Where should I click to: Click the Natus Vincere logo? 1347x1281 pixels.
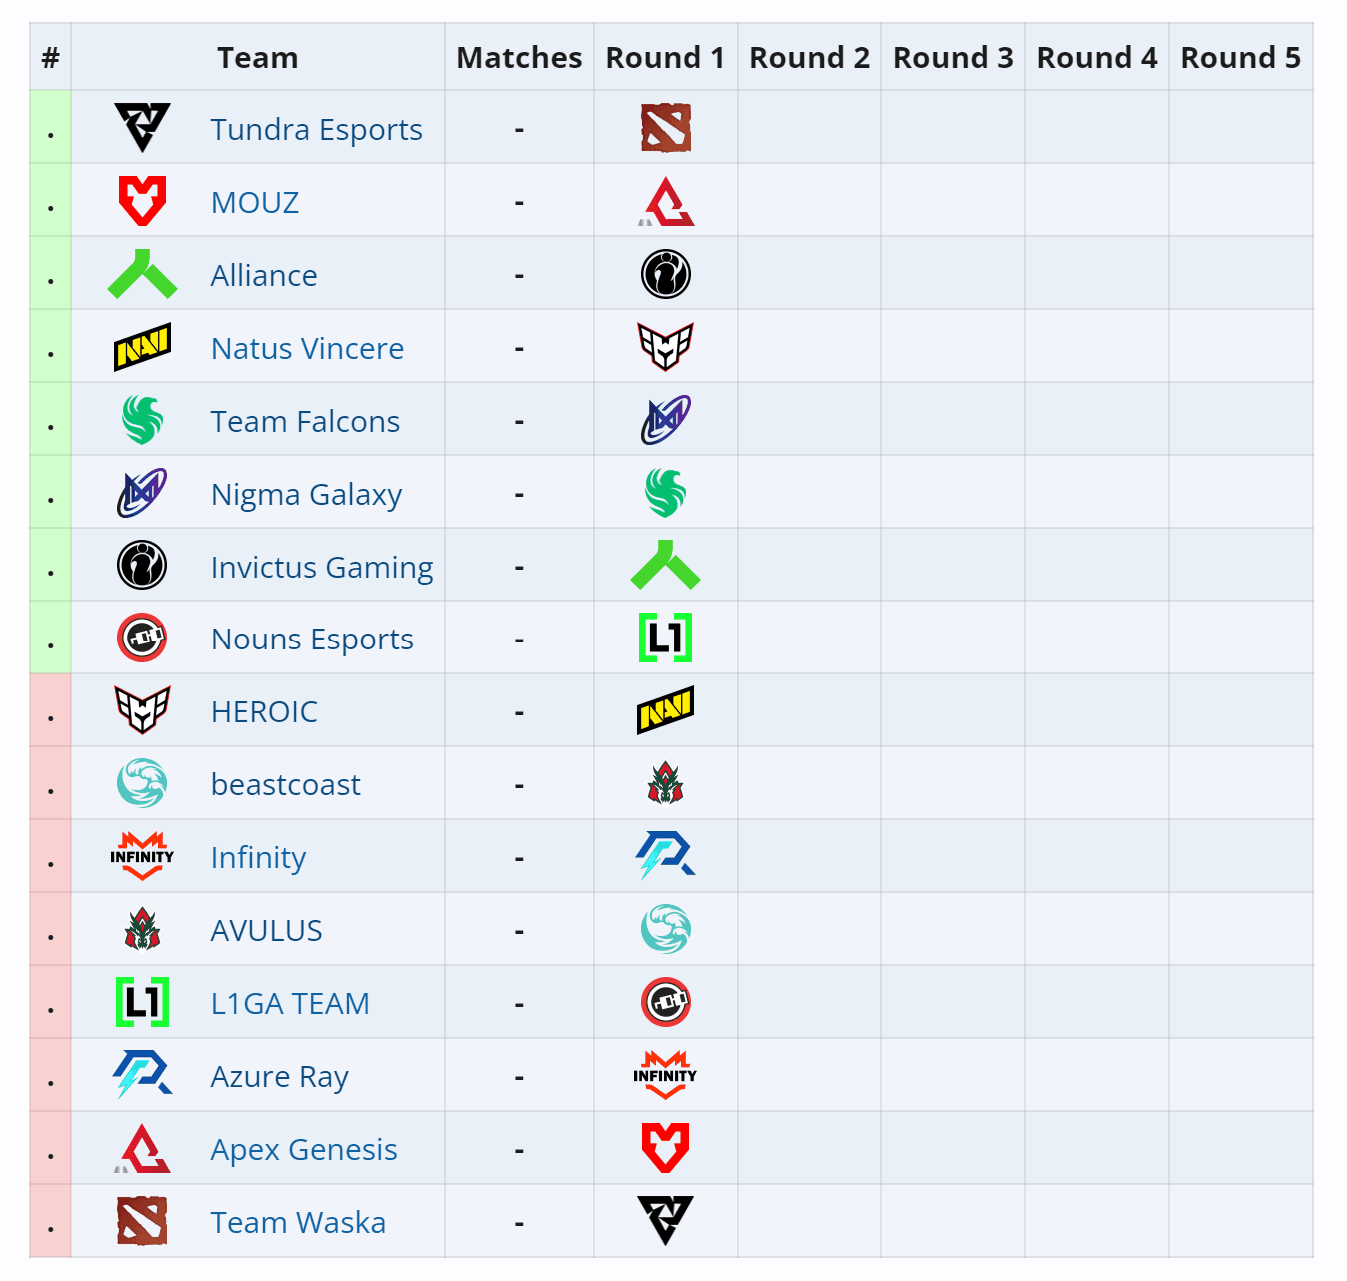[x=141, y=346]
